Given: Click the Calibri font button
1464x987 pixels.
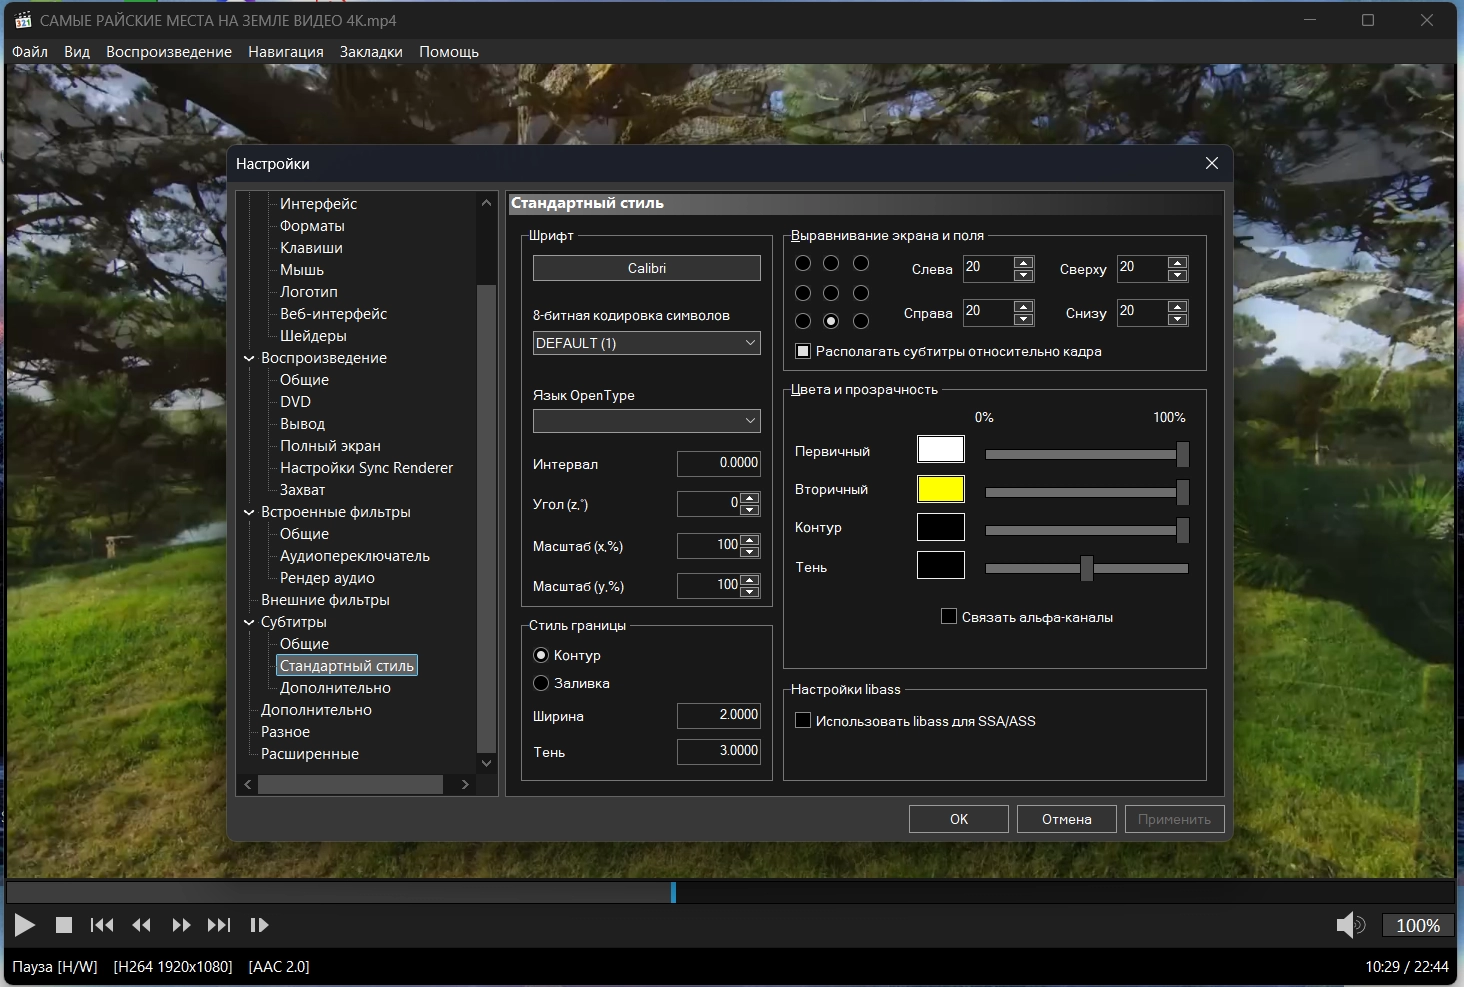Looking at the screenshot, I should pos(646,268).
